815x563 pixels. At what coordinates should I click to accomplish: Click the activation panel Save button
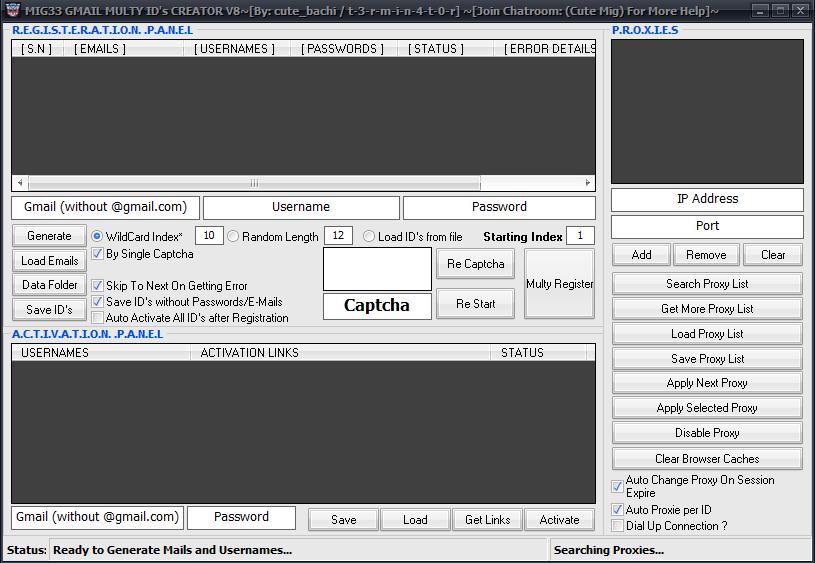point(344,520)
